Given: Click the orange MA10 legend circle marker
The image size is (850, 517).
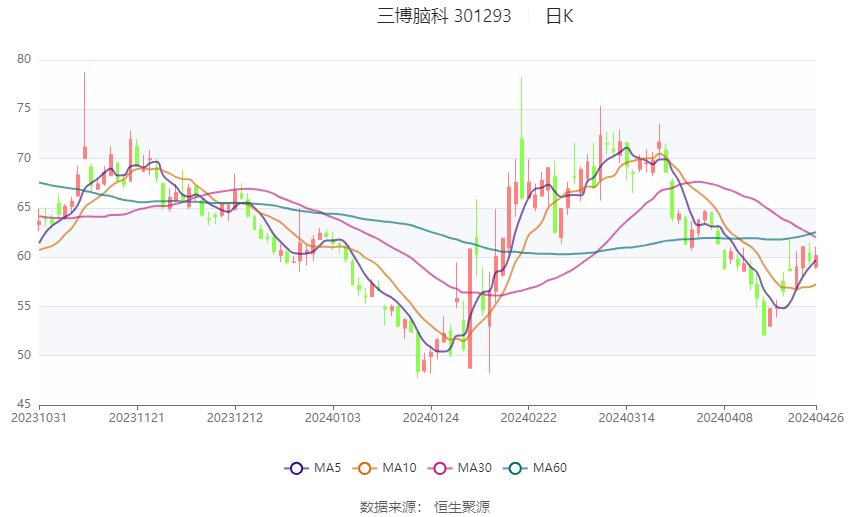Looking at the screenshot, I should tap(365, 468).
